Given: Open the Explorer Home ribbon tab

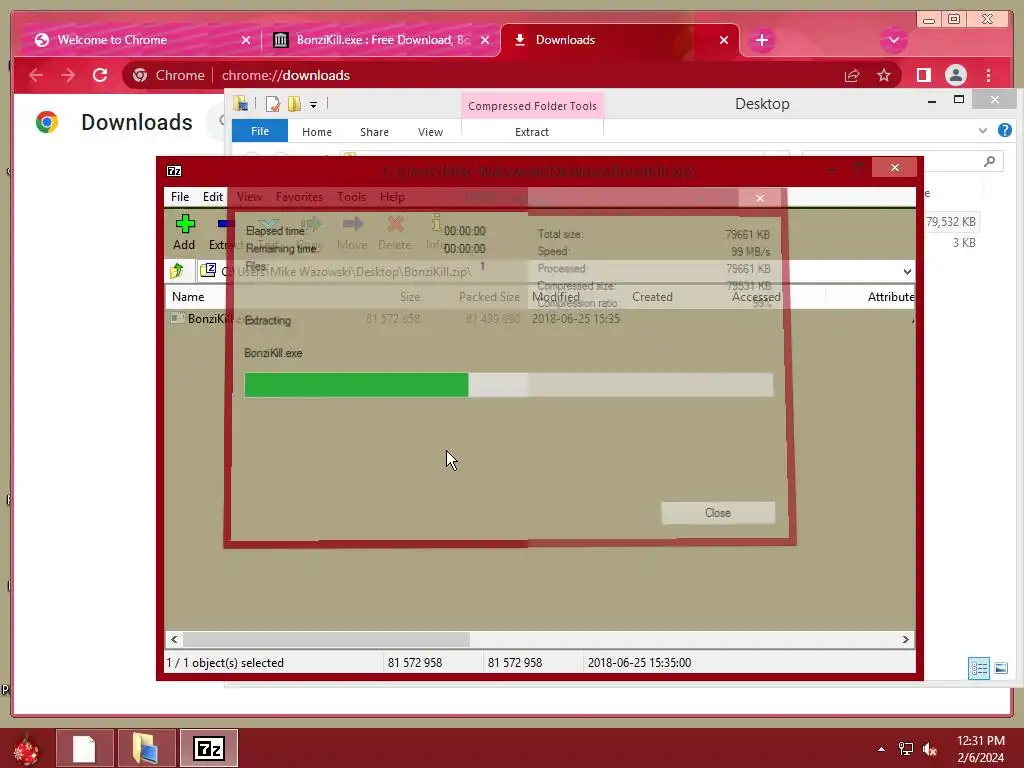Looking at the screenshot, I should pyautogui.click(x=317, y=132).
